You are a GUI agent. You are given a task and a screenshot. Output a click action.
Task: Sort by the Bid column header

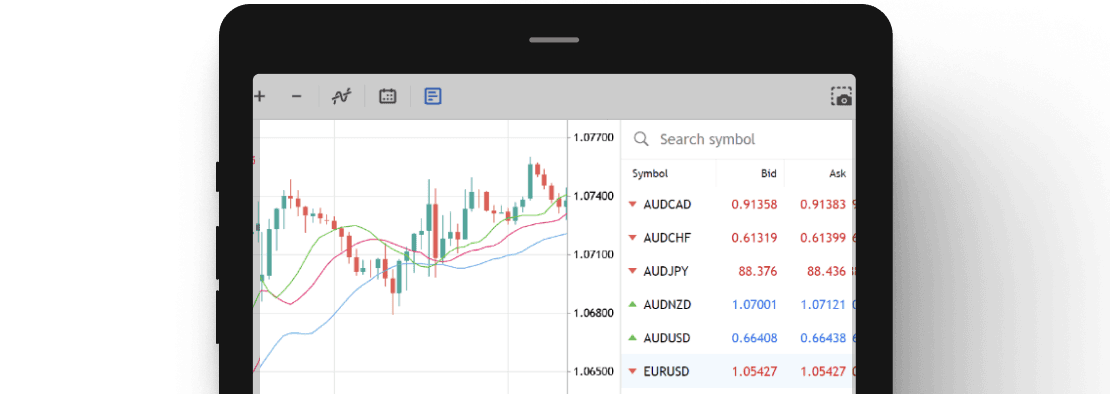coord(768,173)
